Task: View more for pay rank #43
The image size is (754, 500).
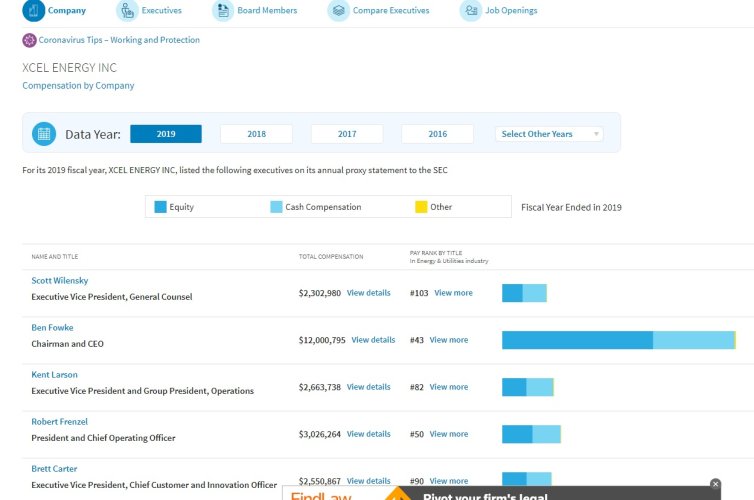Action: (x=449, y=340)
